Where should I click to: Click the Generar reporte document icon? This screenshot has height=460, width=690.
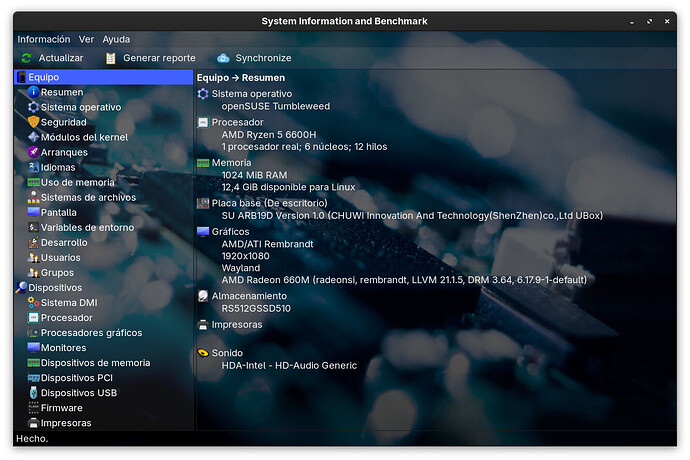[x=111, y=58]
